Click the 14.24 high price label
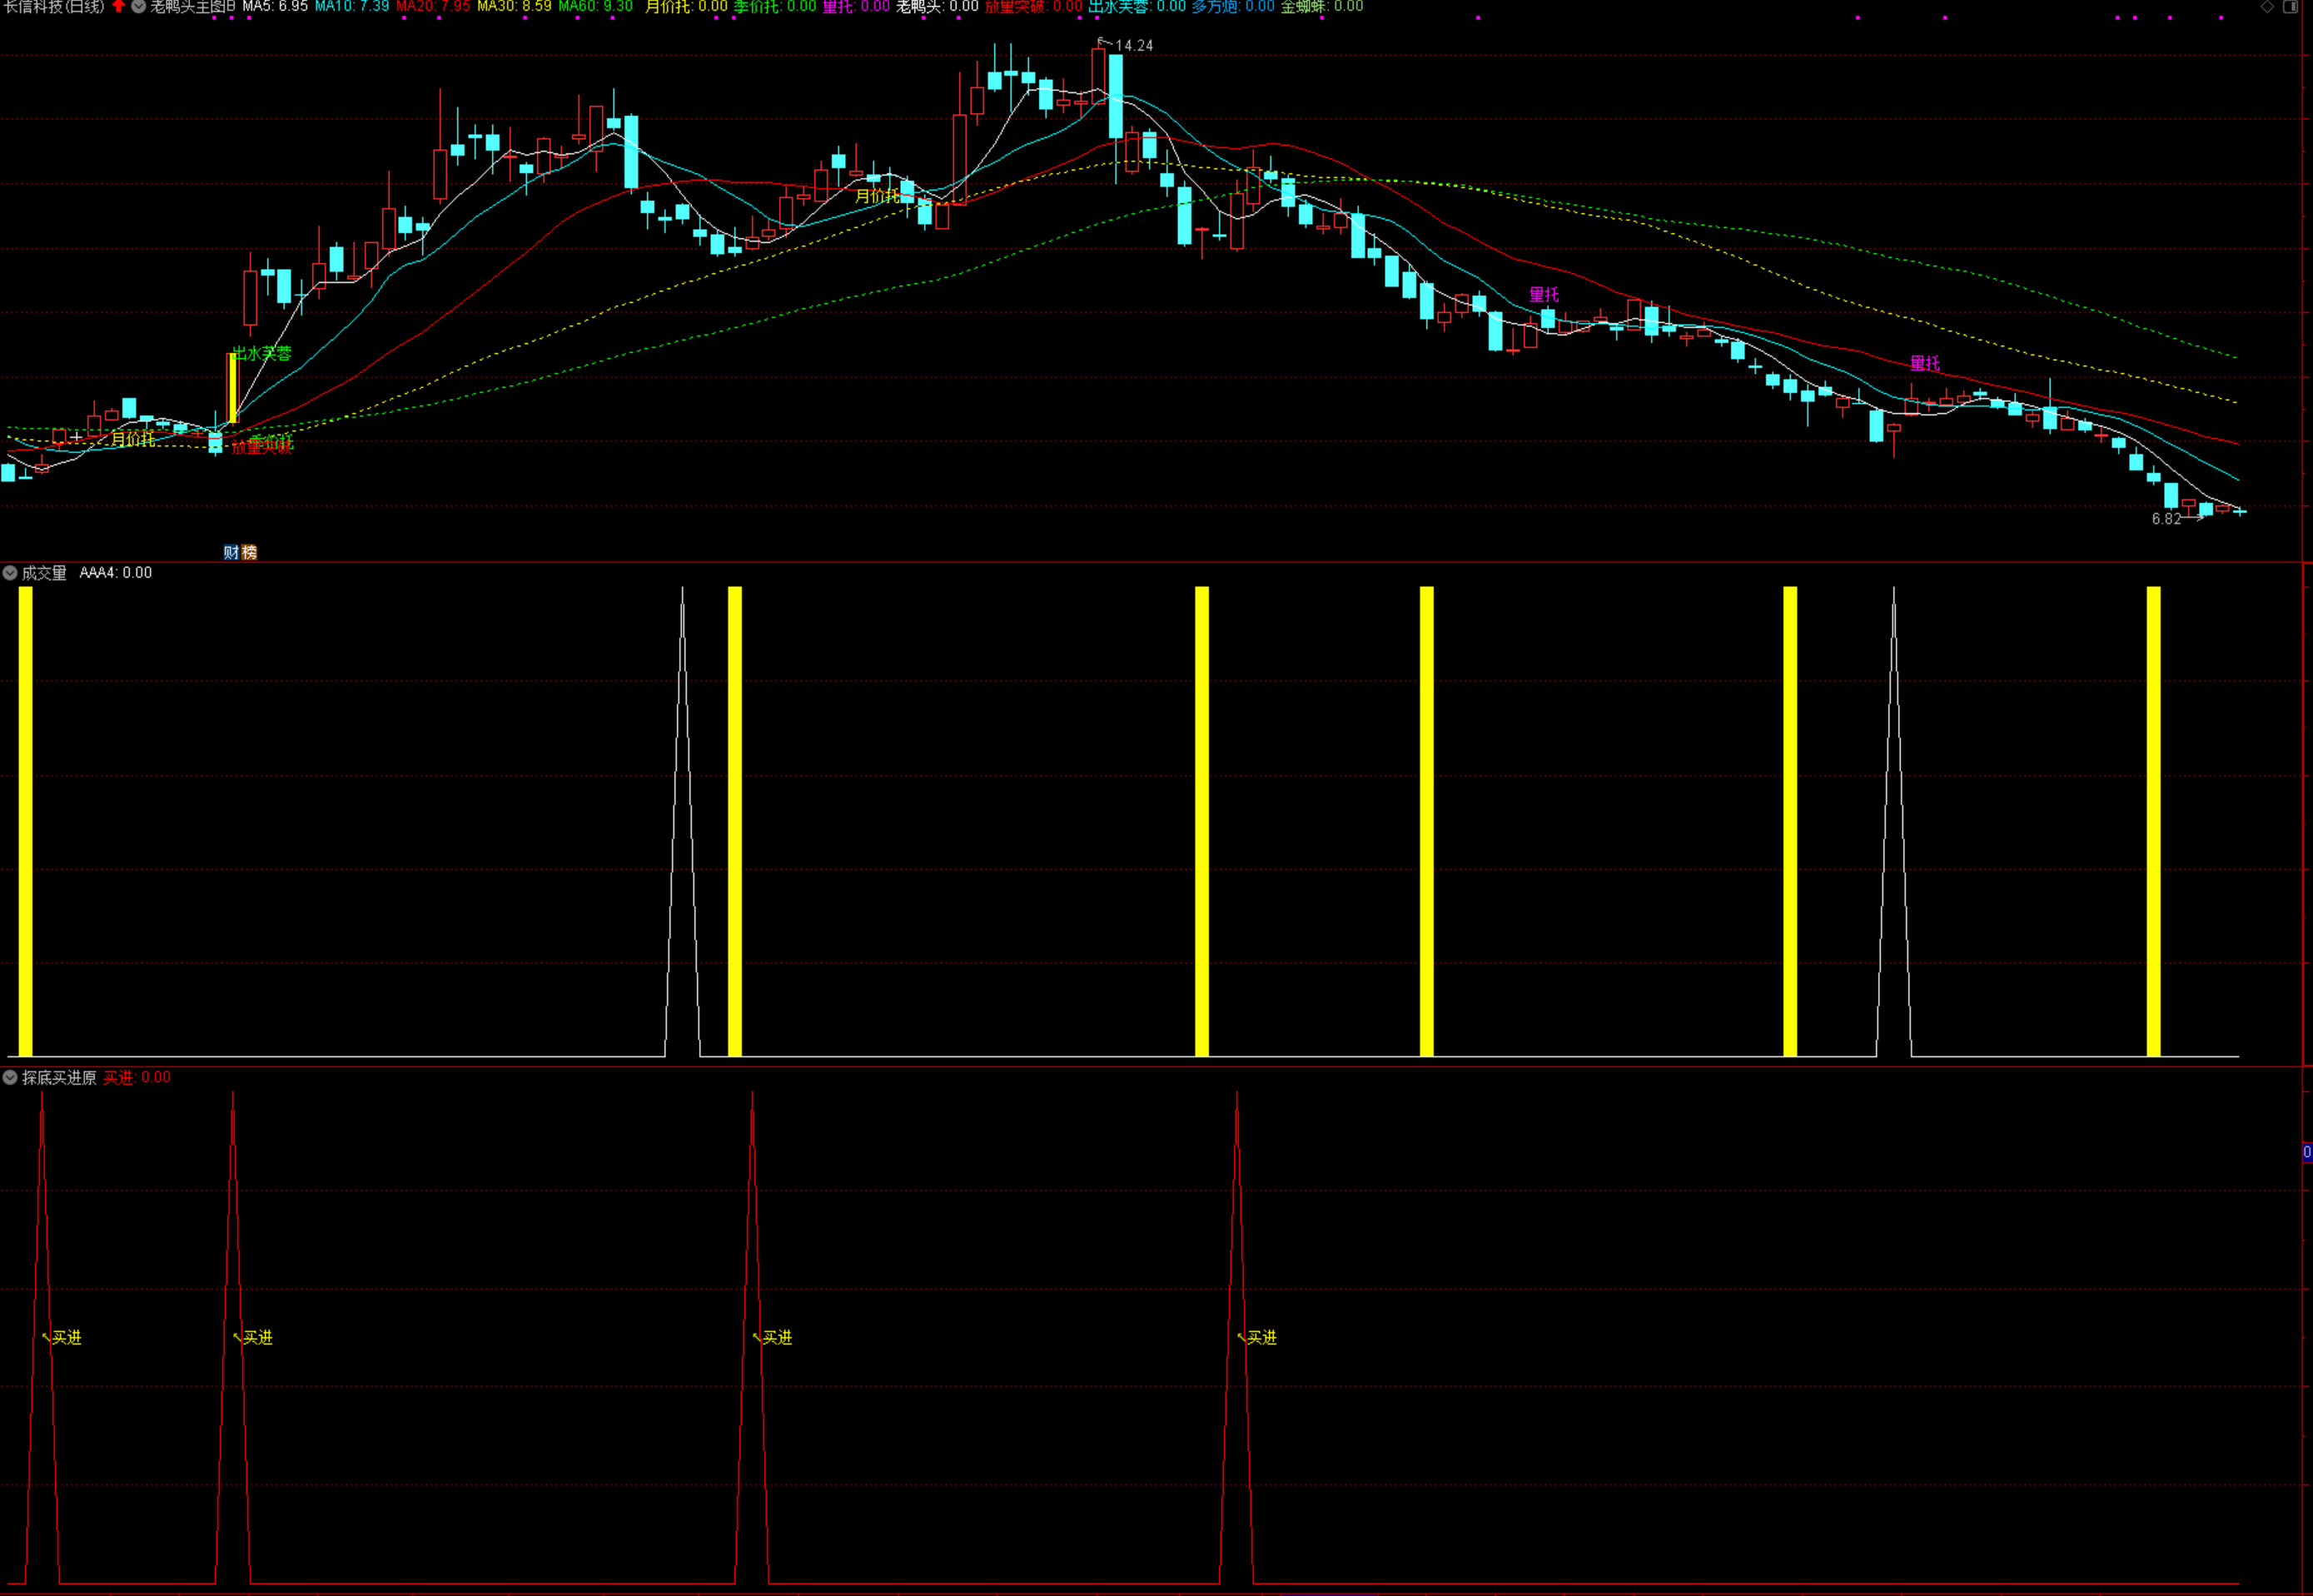The width and height of the screenshot is (2313, 1596). click(x=1134, y=46)
